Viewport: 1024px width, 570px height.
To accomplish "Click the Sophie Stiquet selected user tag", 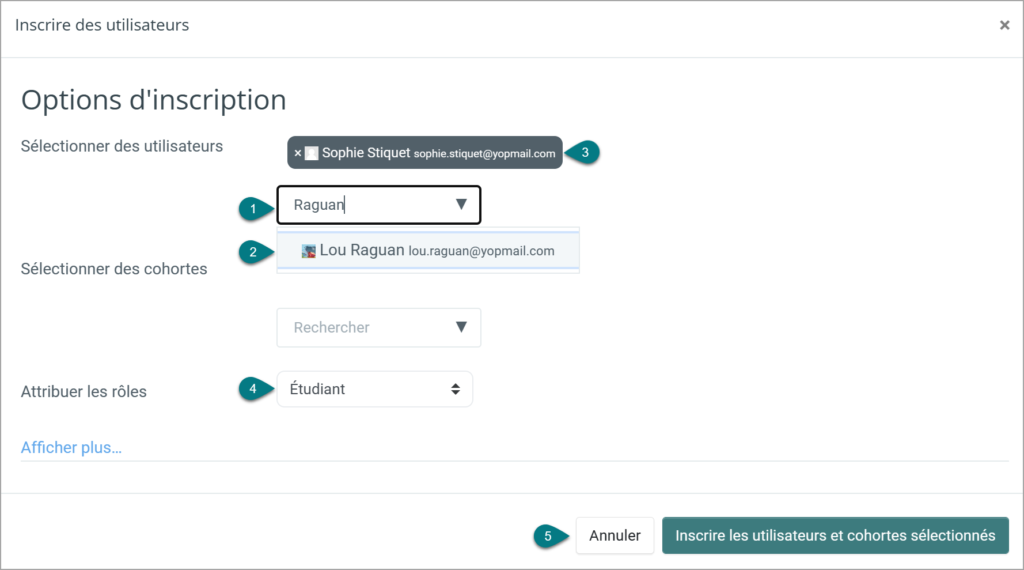I will click(424, 153).
